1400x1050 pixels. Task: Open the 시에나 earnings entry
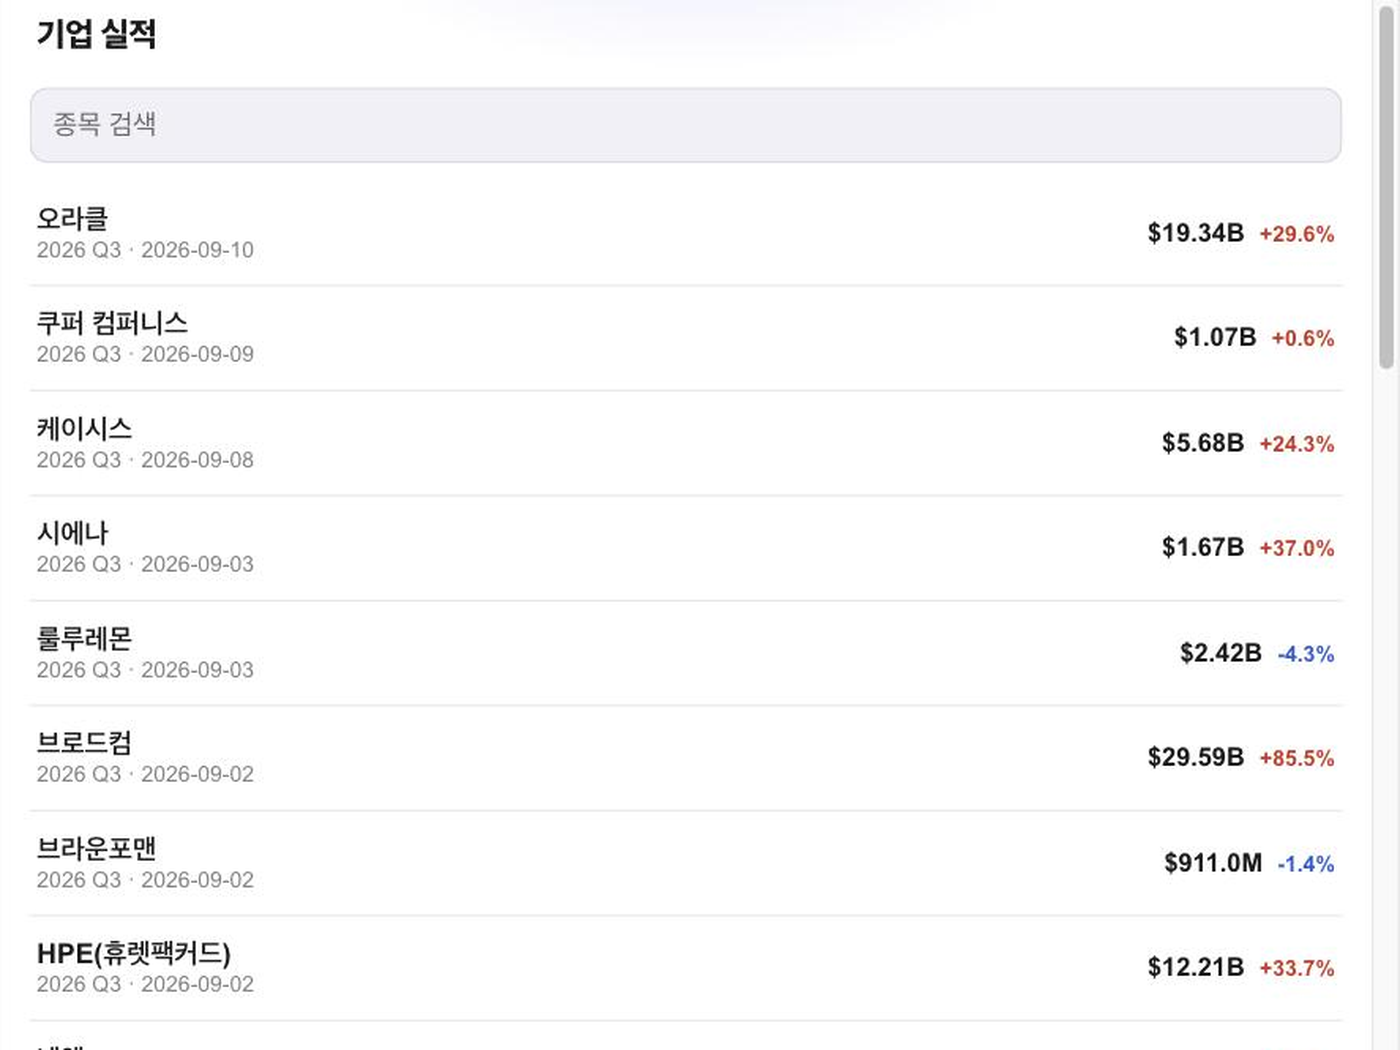tap(685, 548)
